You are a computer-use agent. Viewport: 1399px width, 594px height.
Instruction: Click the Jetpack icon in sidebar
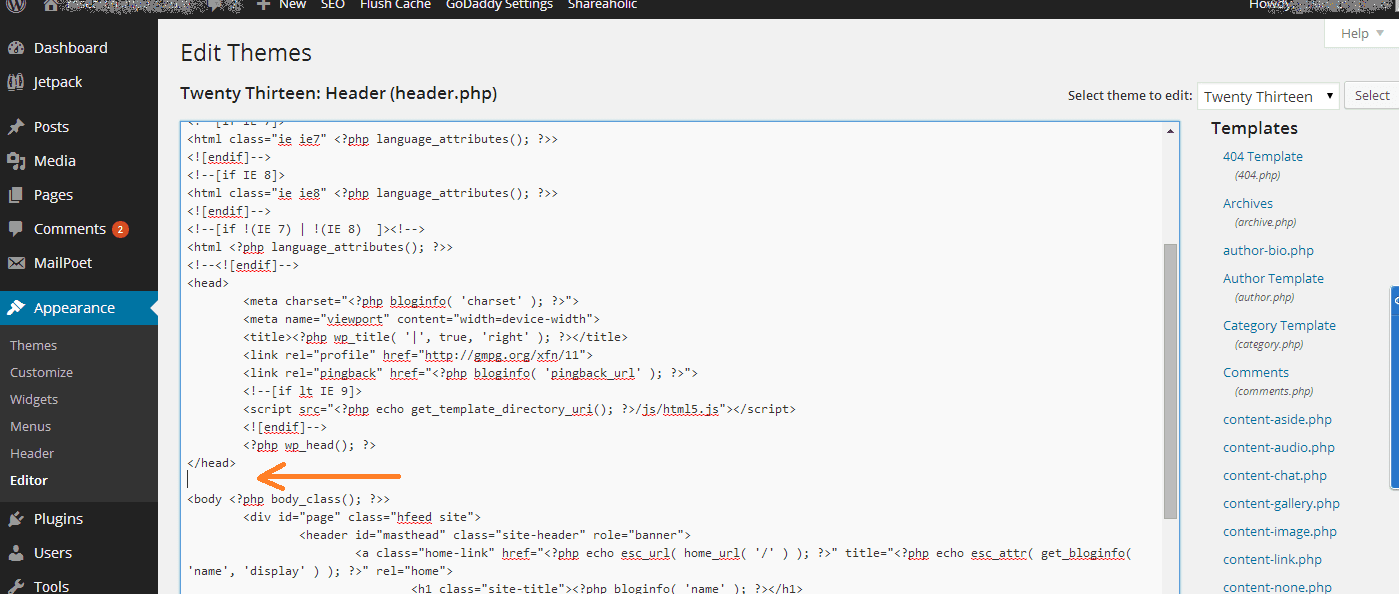pos(16,82)
